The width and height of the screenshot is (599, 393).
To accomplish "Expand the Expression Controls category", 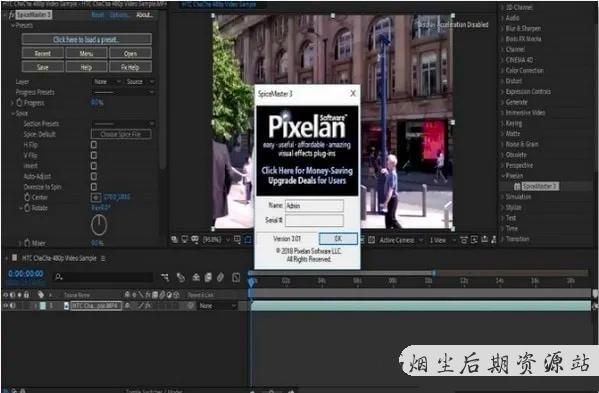I will coord(503,92).
